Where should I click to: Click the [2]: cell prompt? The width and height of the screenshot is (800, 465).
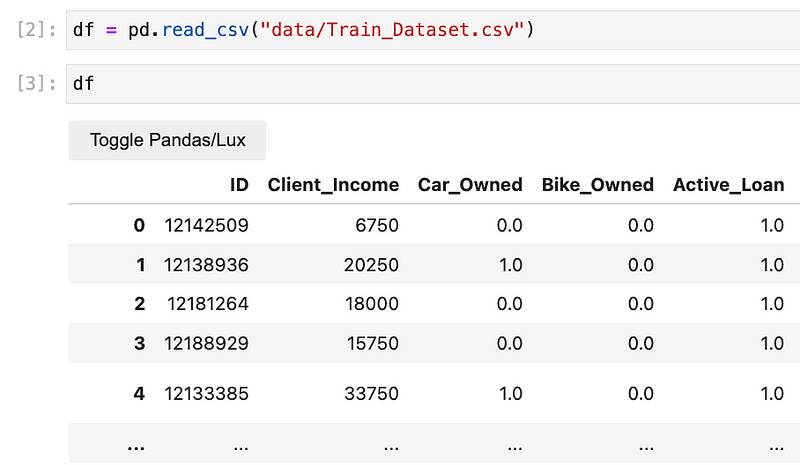(x=36, y=30)
